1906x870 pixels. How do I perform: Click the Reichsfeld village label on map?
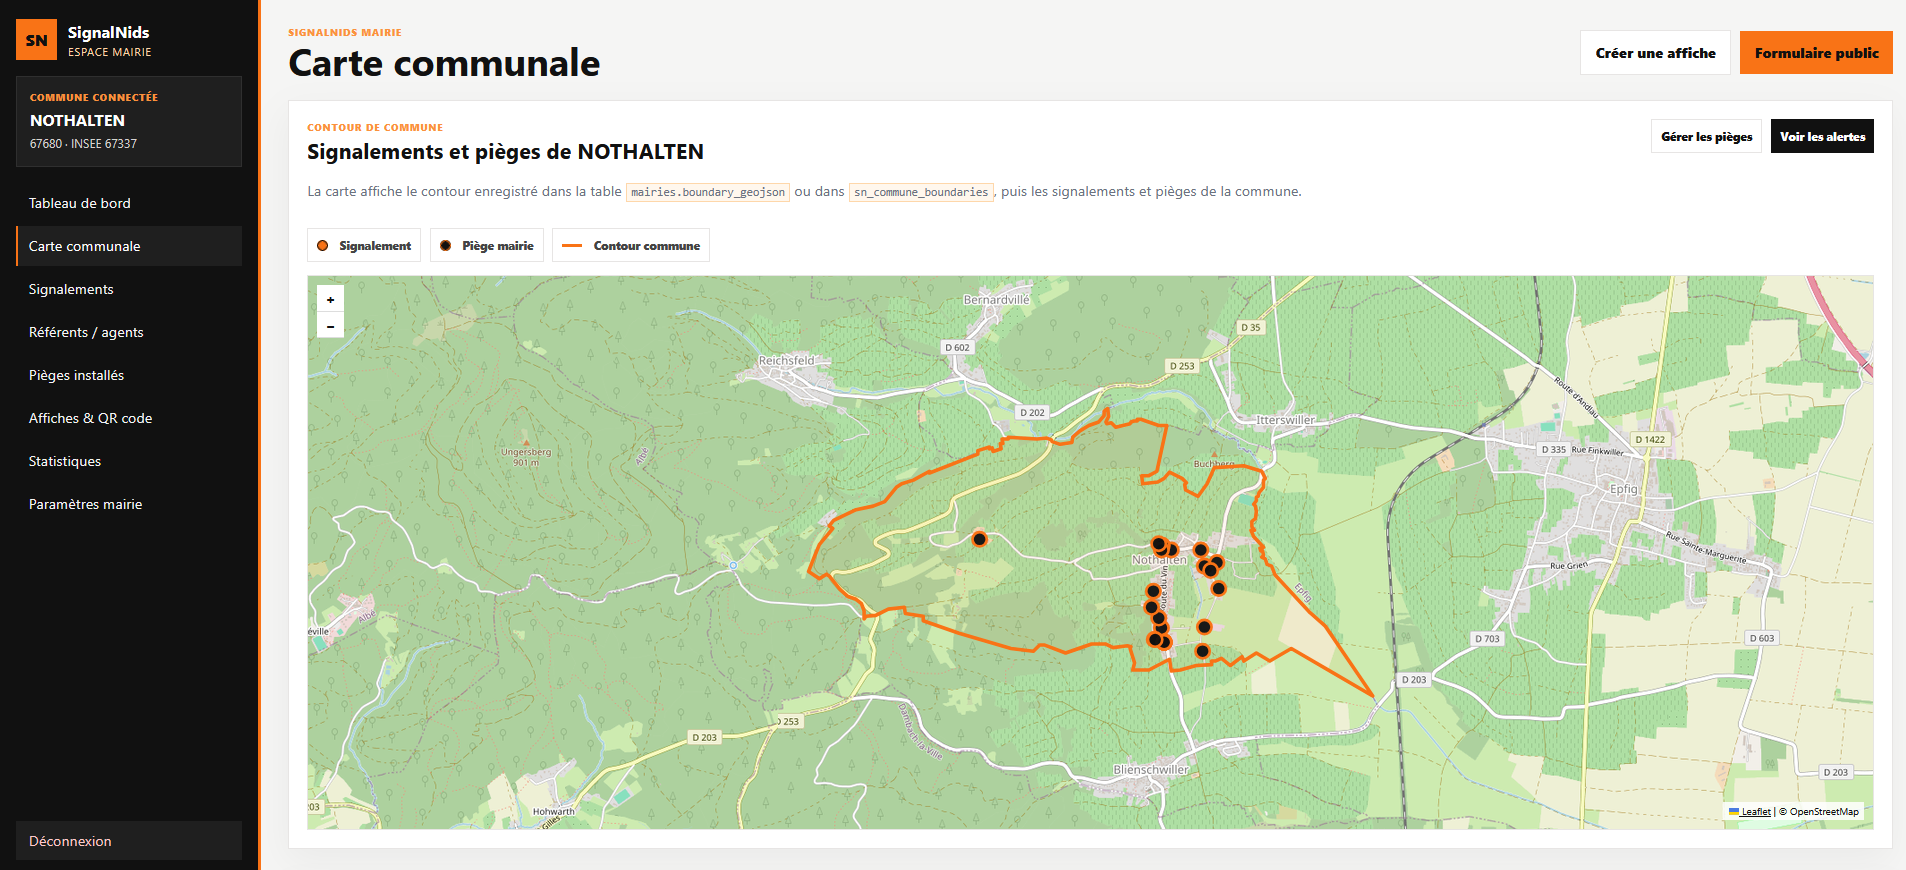786,360
